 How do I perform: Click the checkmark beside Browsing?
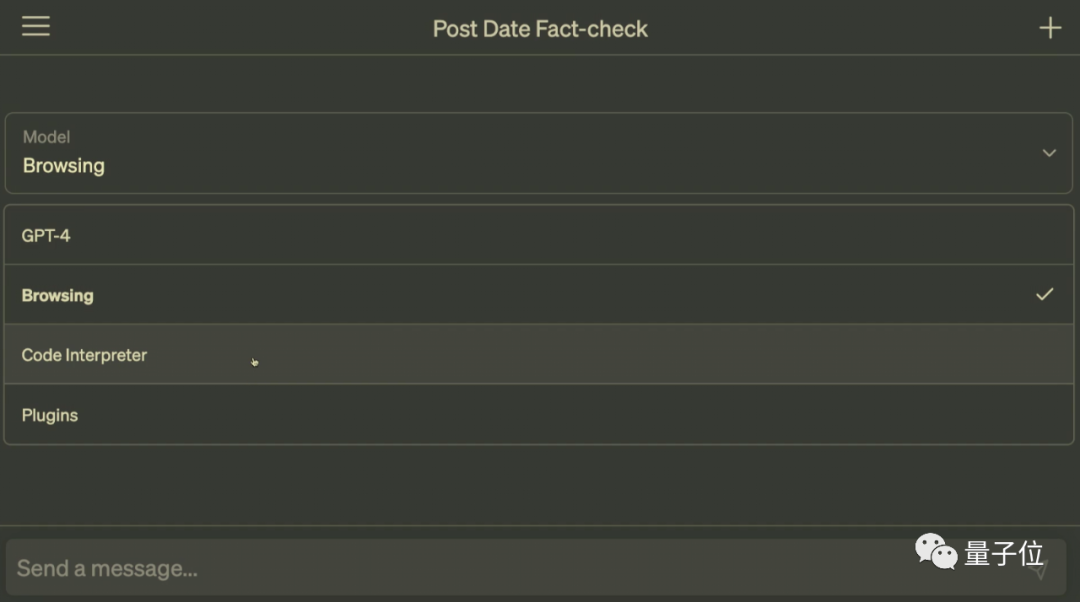click(1044, 295)
